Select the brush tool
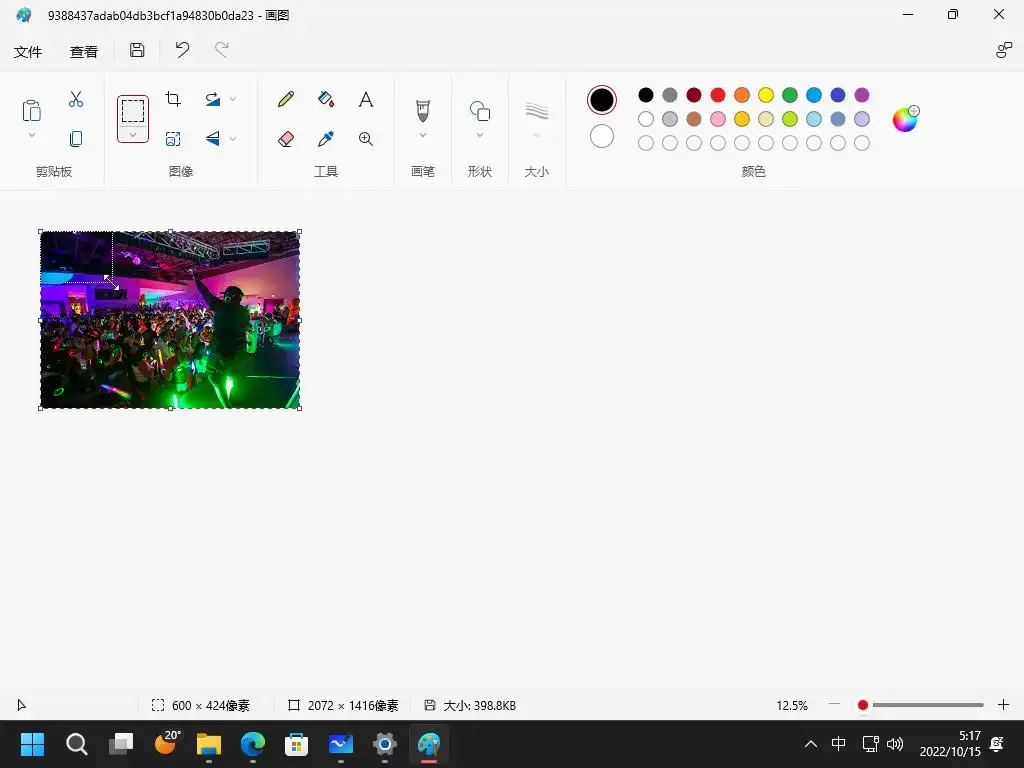Viewport: 1024px width, 768px height. pyautogui.click(x=423, y=110)
